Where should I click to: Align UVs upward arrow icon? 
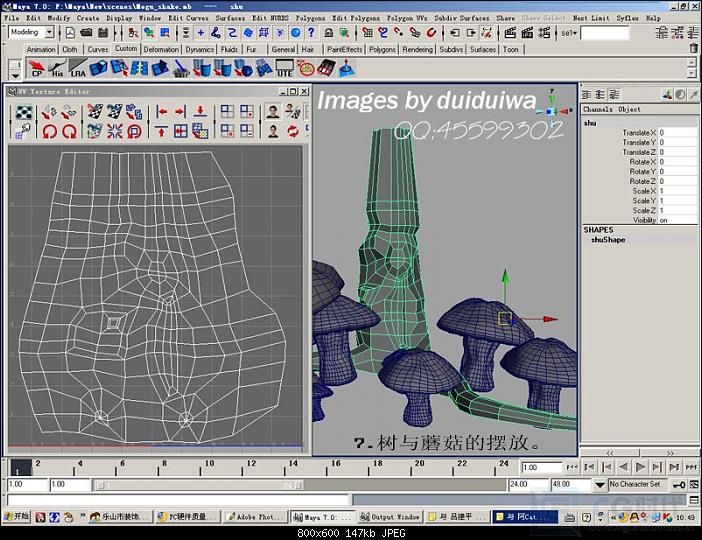point(161,132)
